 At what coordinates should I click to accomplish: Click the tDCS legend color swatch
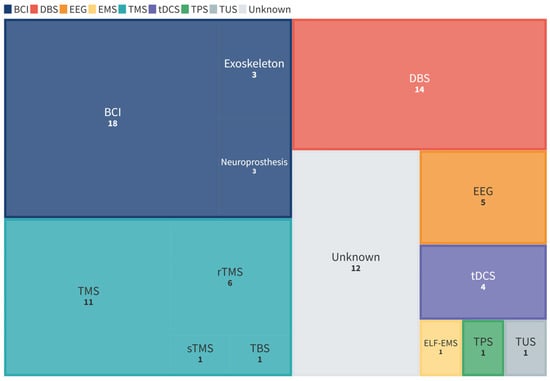click(x=153, y=9)
